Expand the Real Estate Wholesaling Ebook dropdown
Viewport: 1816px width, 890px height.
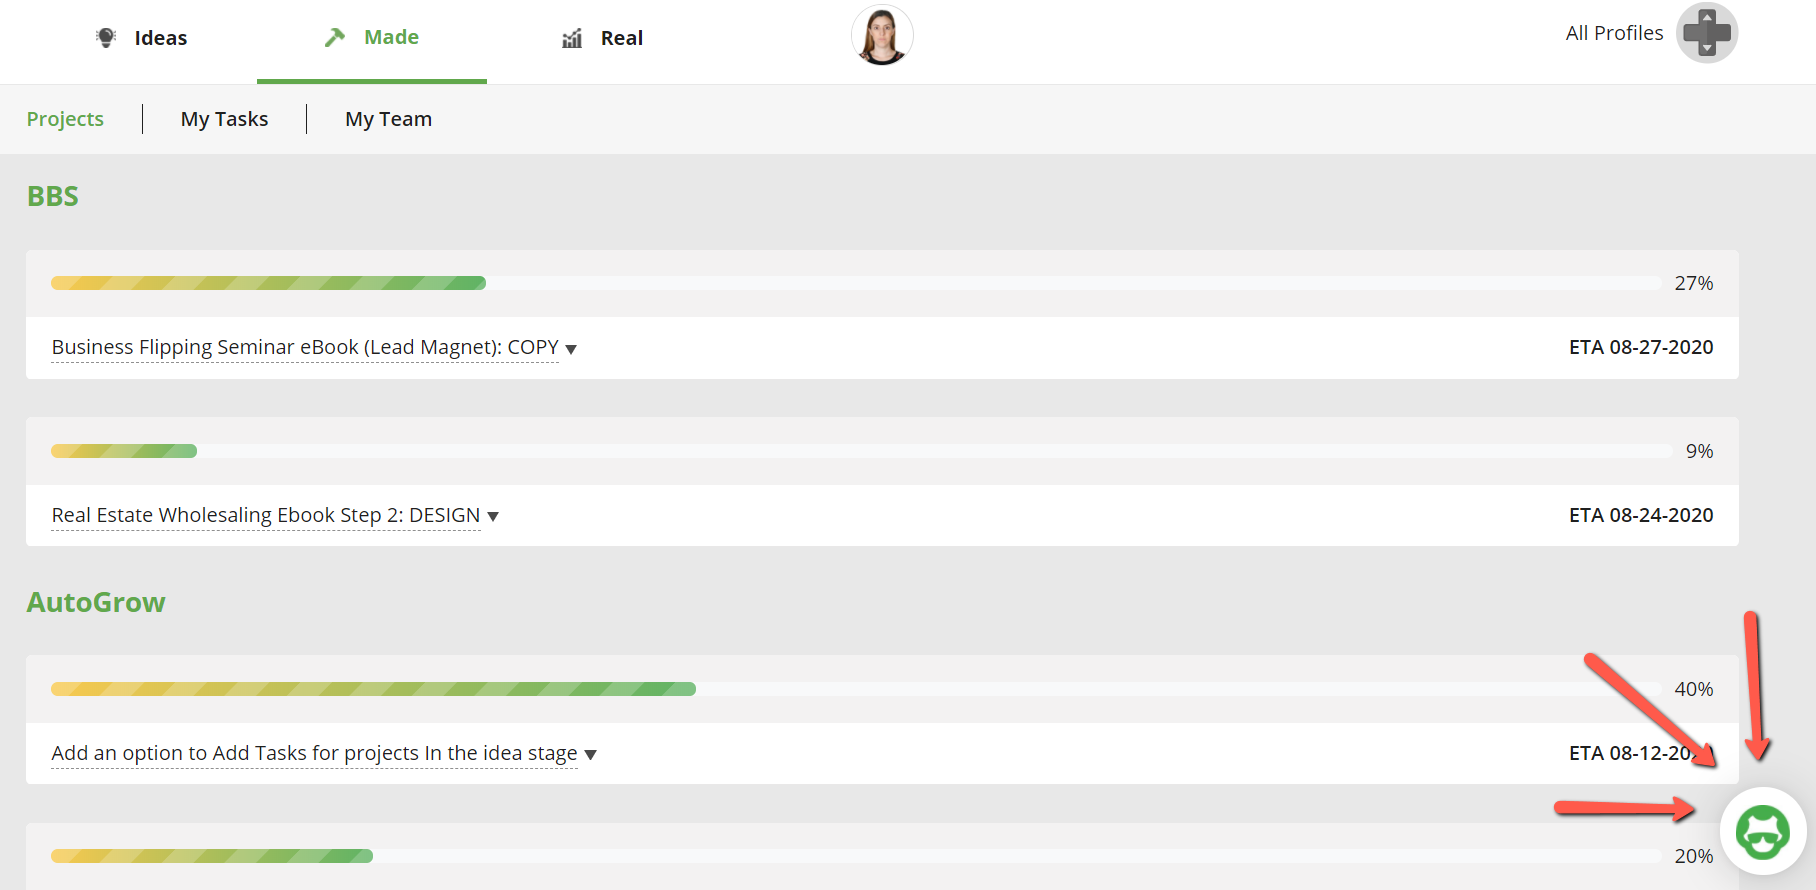pos(493,516)
